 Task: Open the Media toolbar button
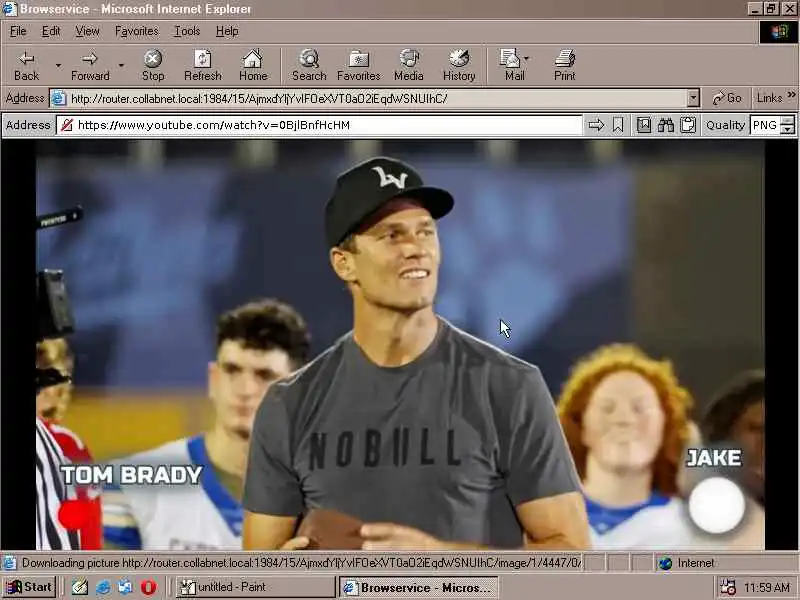tap(409, 65)
